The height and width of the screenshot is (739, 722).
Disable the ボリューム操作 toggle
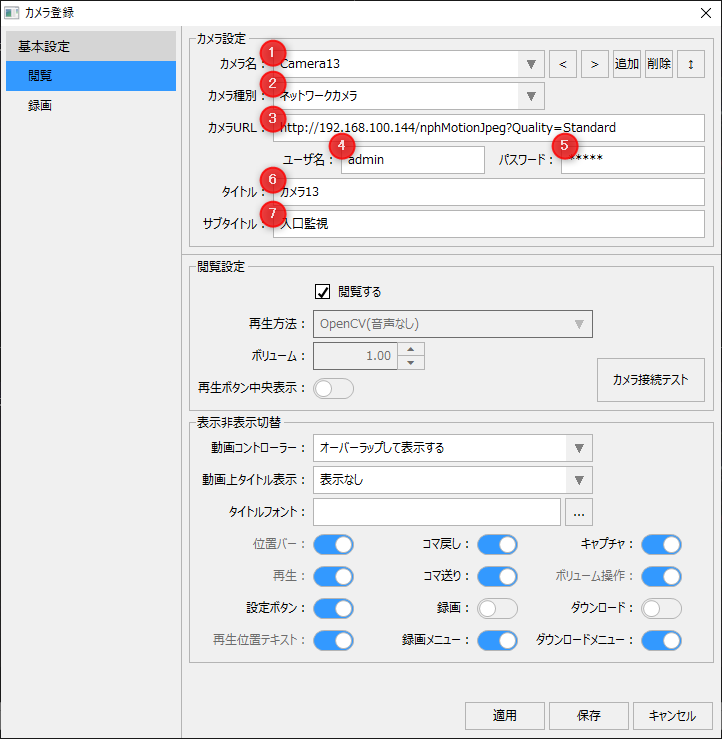click(661, 577)
